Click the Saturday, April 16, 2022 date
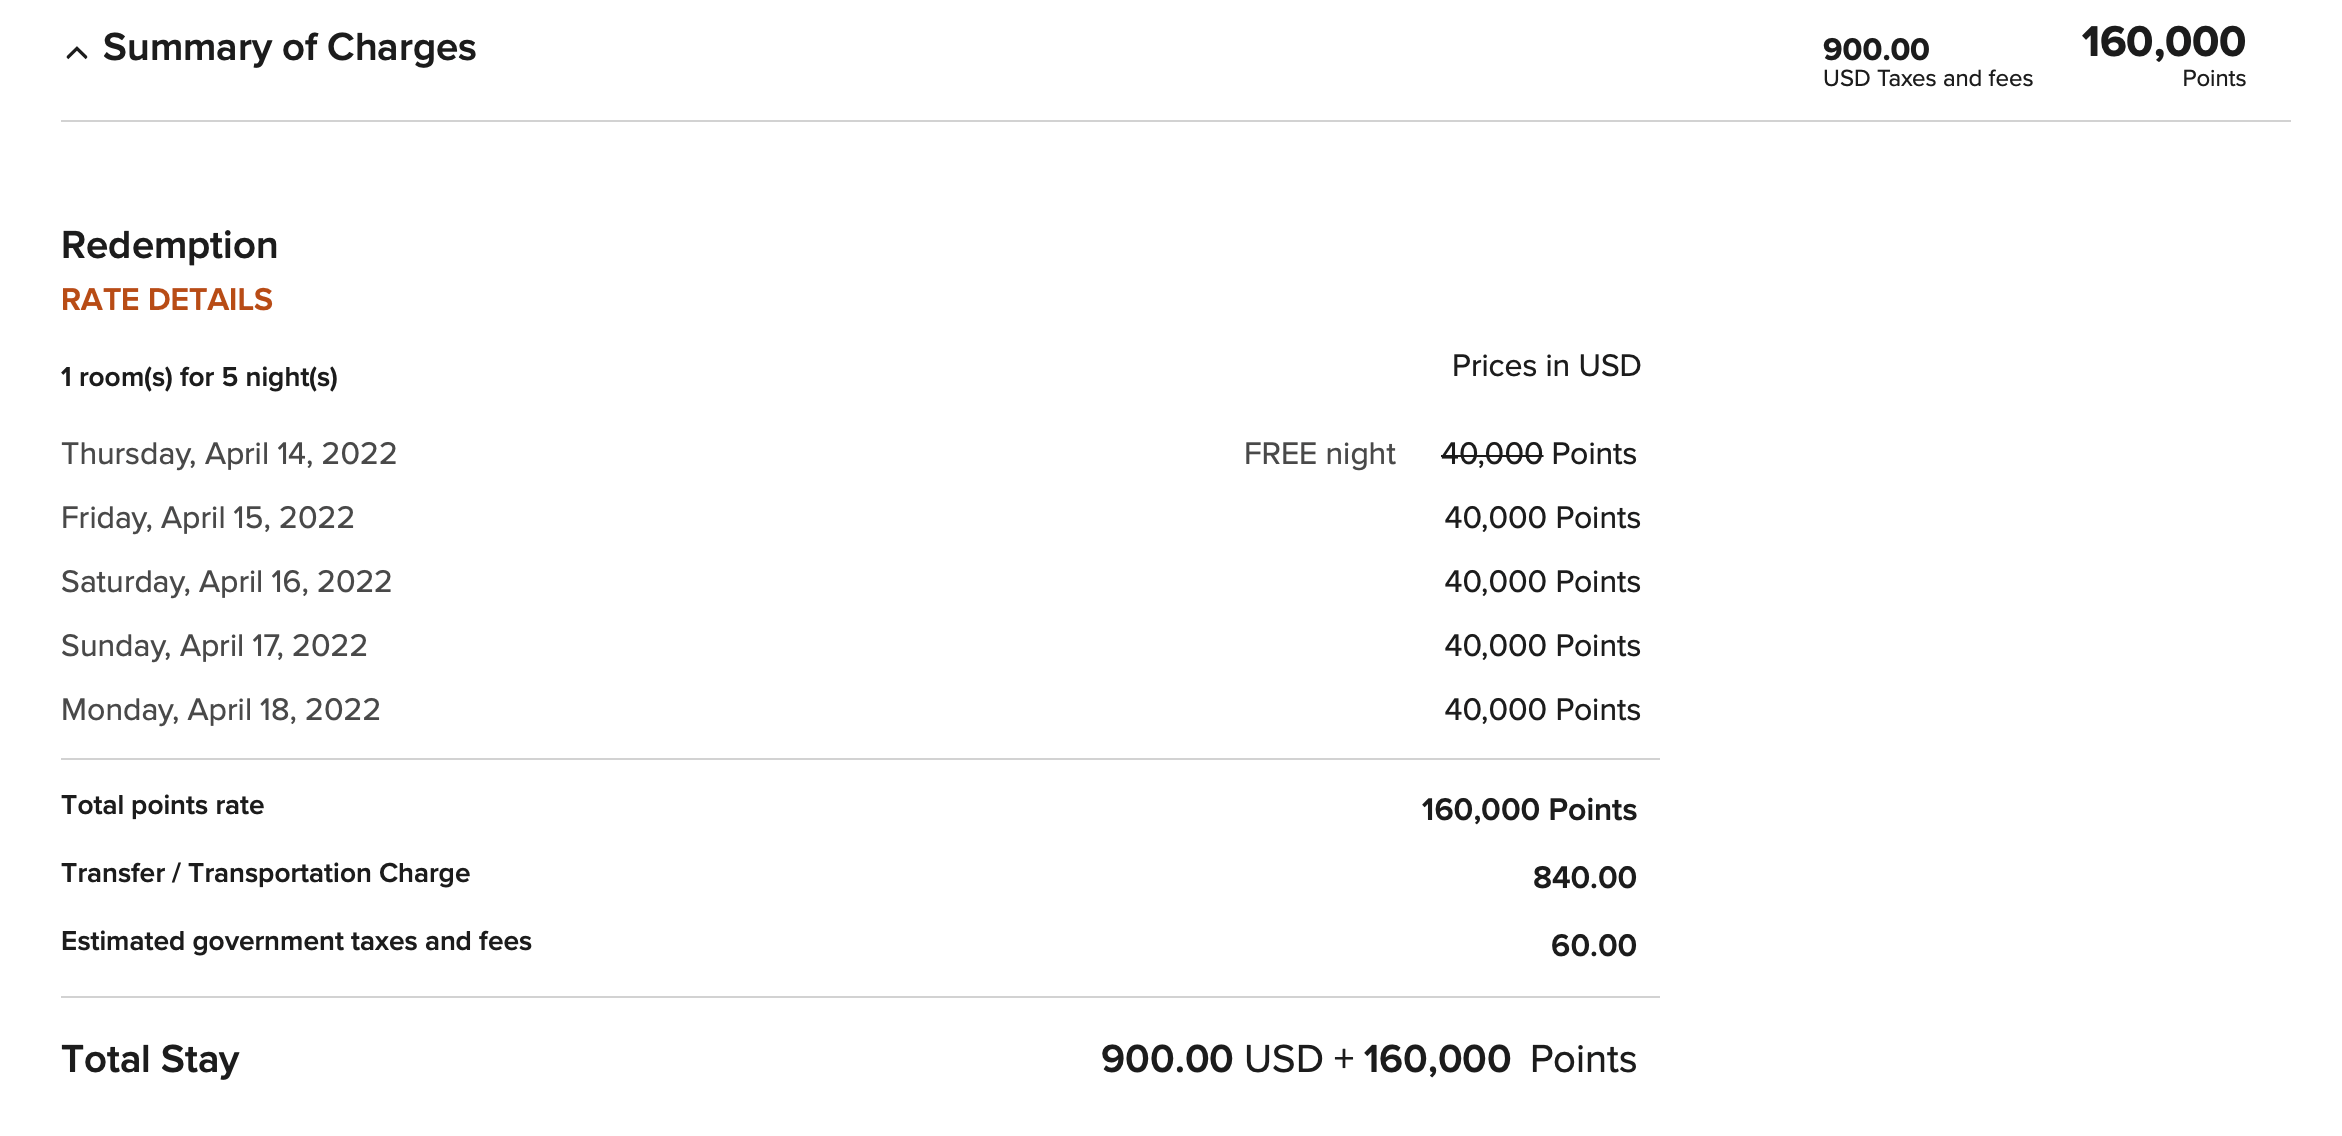This screenshot has width=2342, height=1136. click(227, 581)
